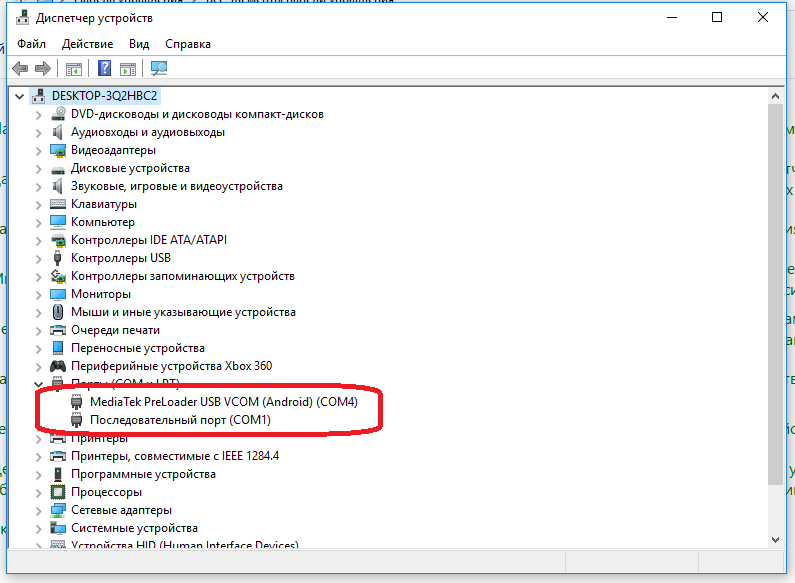Image resolution: width=795 pixels, height=583 pixels.
Task: Select the Контроллеры USB entry
Action: coord(120,258)
